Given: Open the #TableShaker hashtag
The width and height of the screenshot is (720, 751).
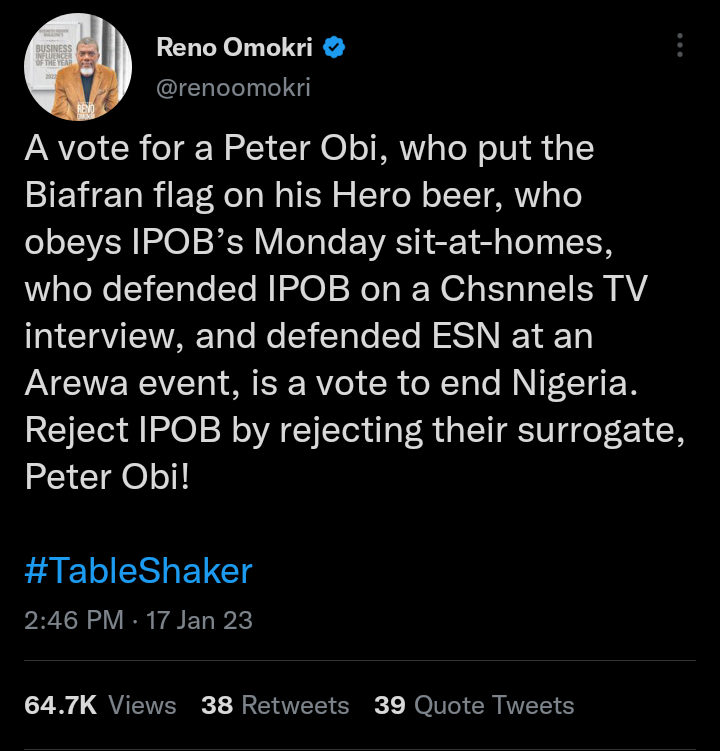Looking at the screenshot, I should click(x=138, y=571).
